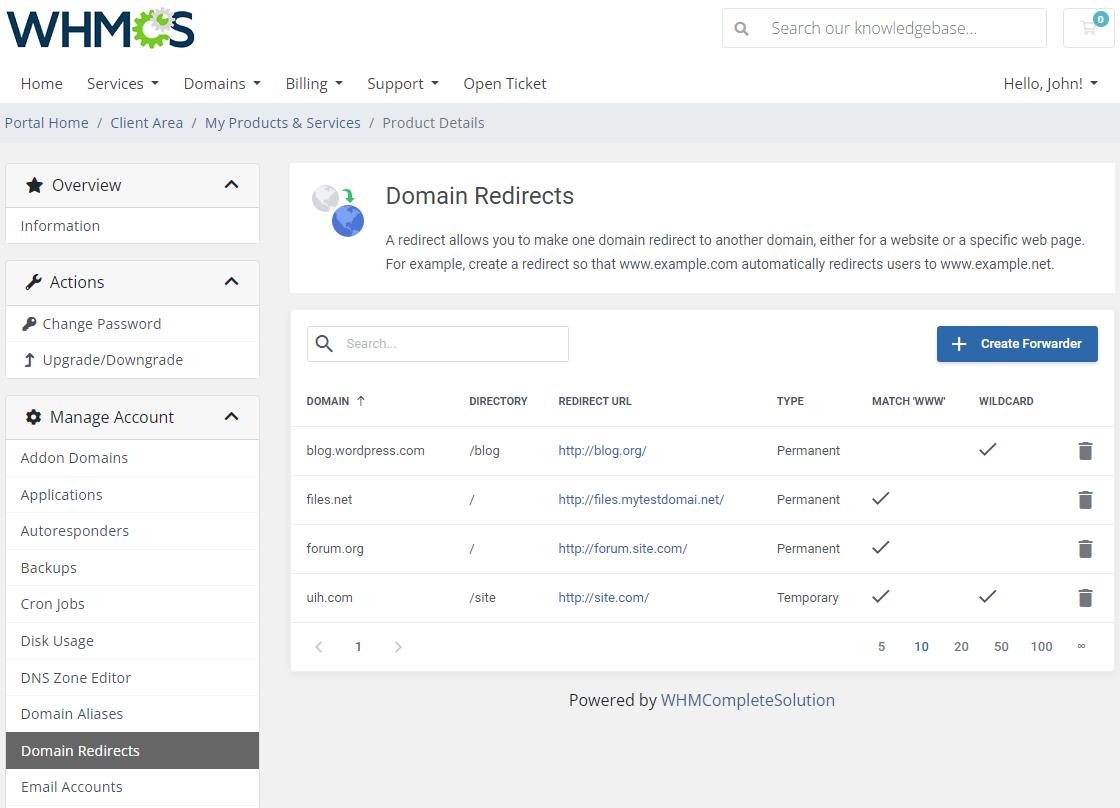Open DNS Zone Editor in sidebar

coord(132,678)
